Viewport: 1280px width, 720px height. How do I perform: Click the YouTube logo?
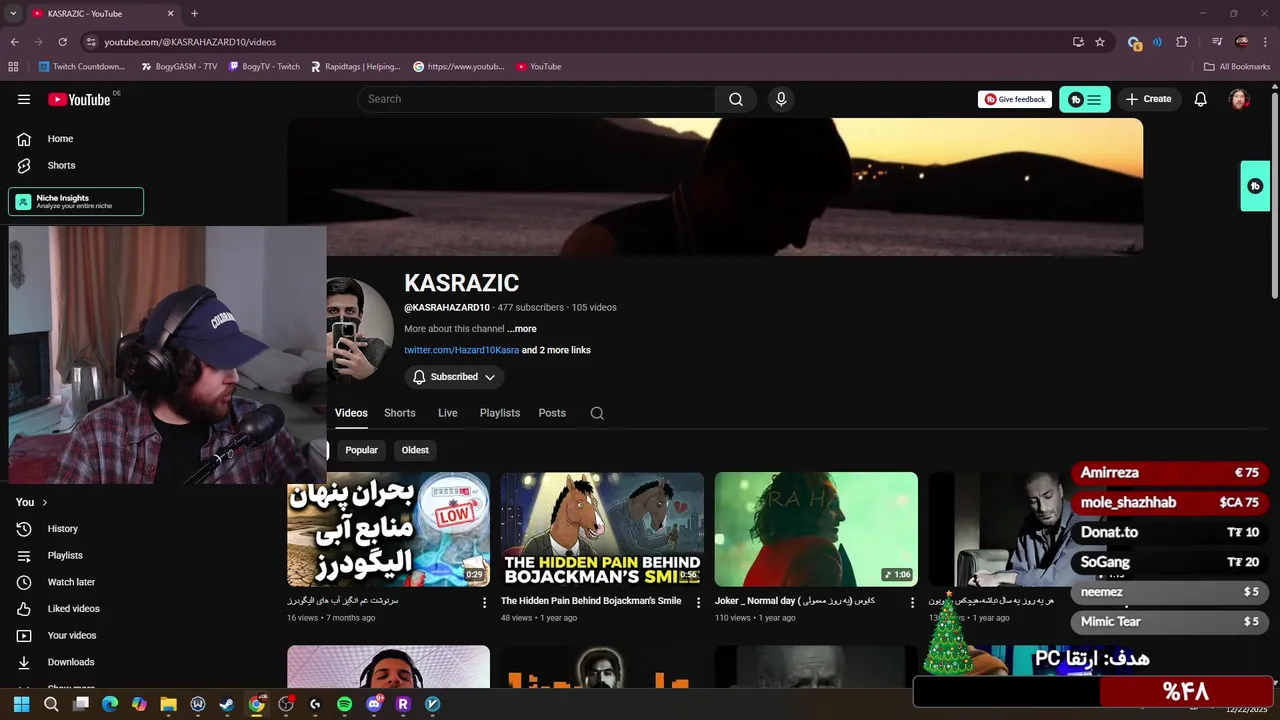pos(79,99)
